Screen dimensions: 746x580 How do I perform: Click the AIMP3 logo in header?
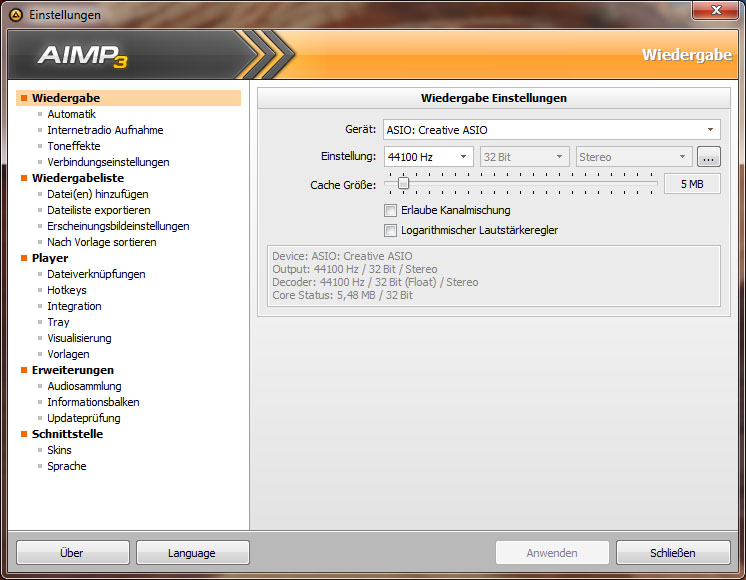[83, 56]
